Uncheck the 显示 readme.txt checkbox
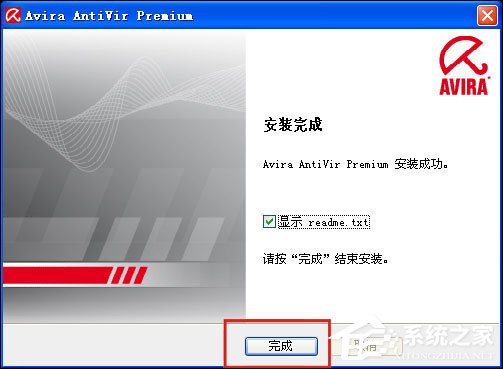Screen dimensions: 503x369 tap(269, 221)
